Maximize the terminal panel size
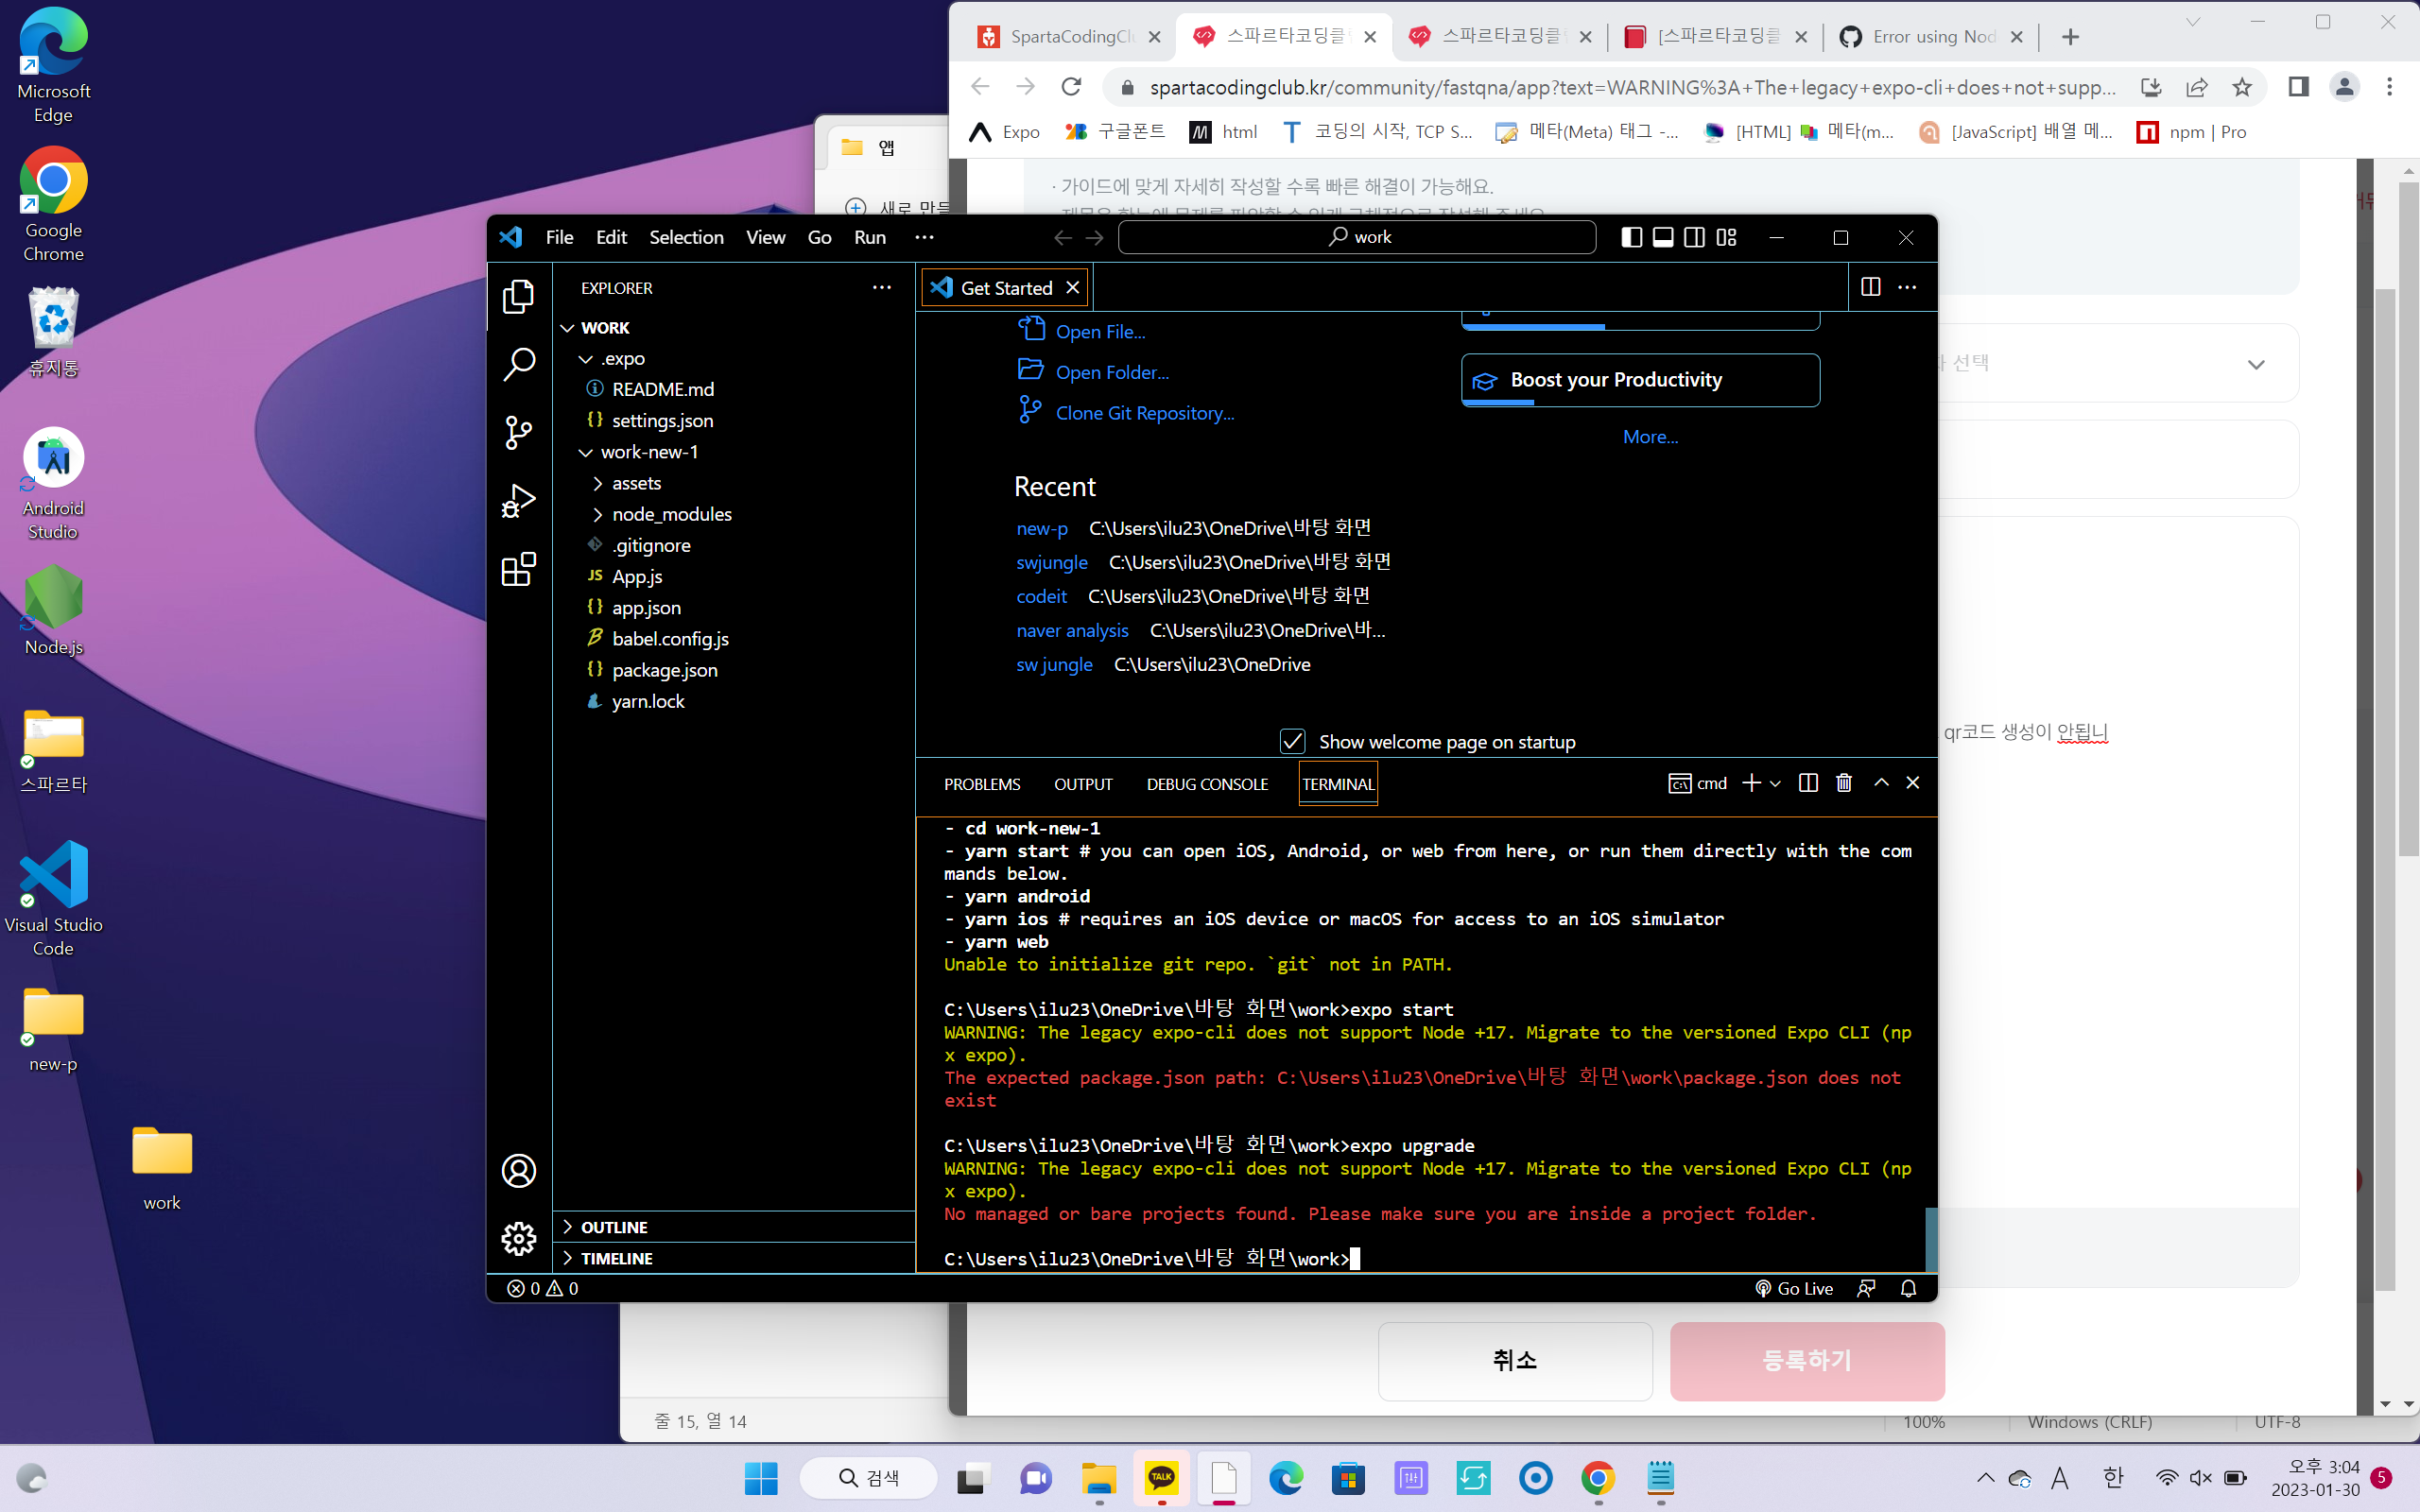Screen dimensions: 2420x1512 (1881, 783)
